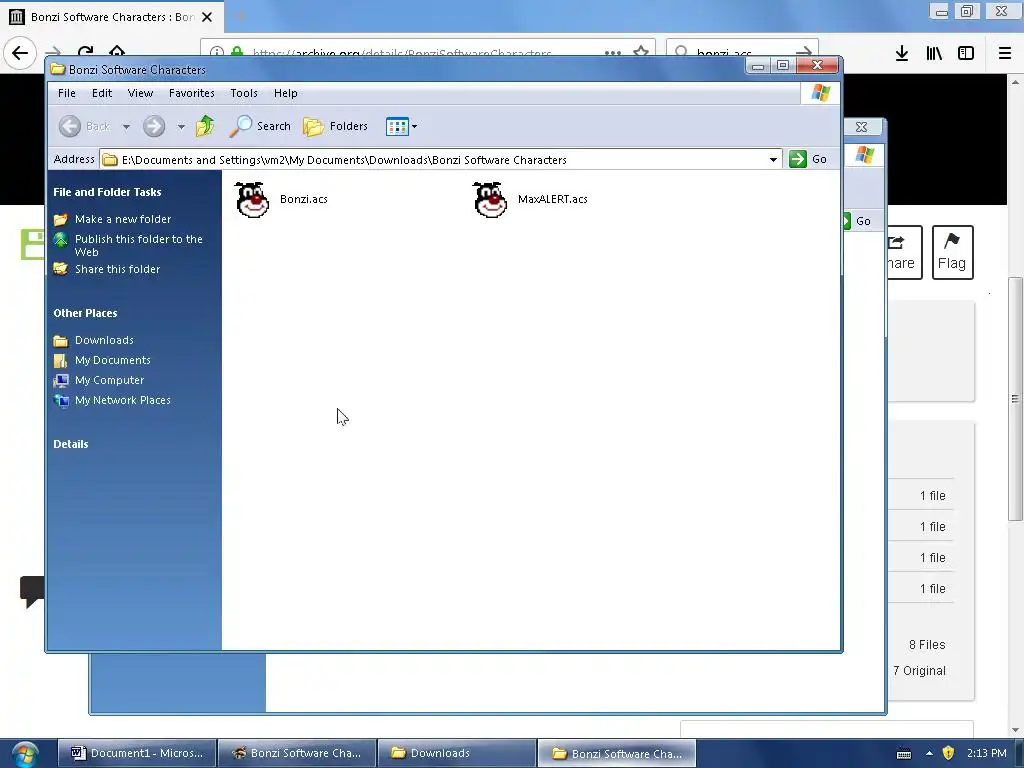Expand the Details section

(x=71, y=444)
